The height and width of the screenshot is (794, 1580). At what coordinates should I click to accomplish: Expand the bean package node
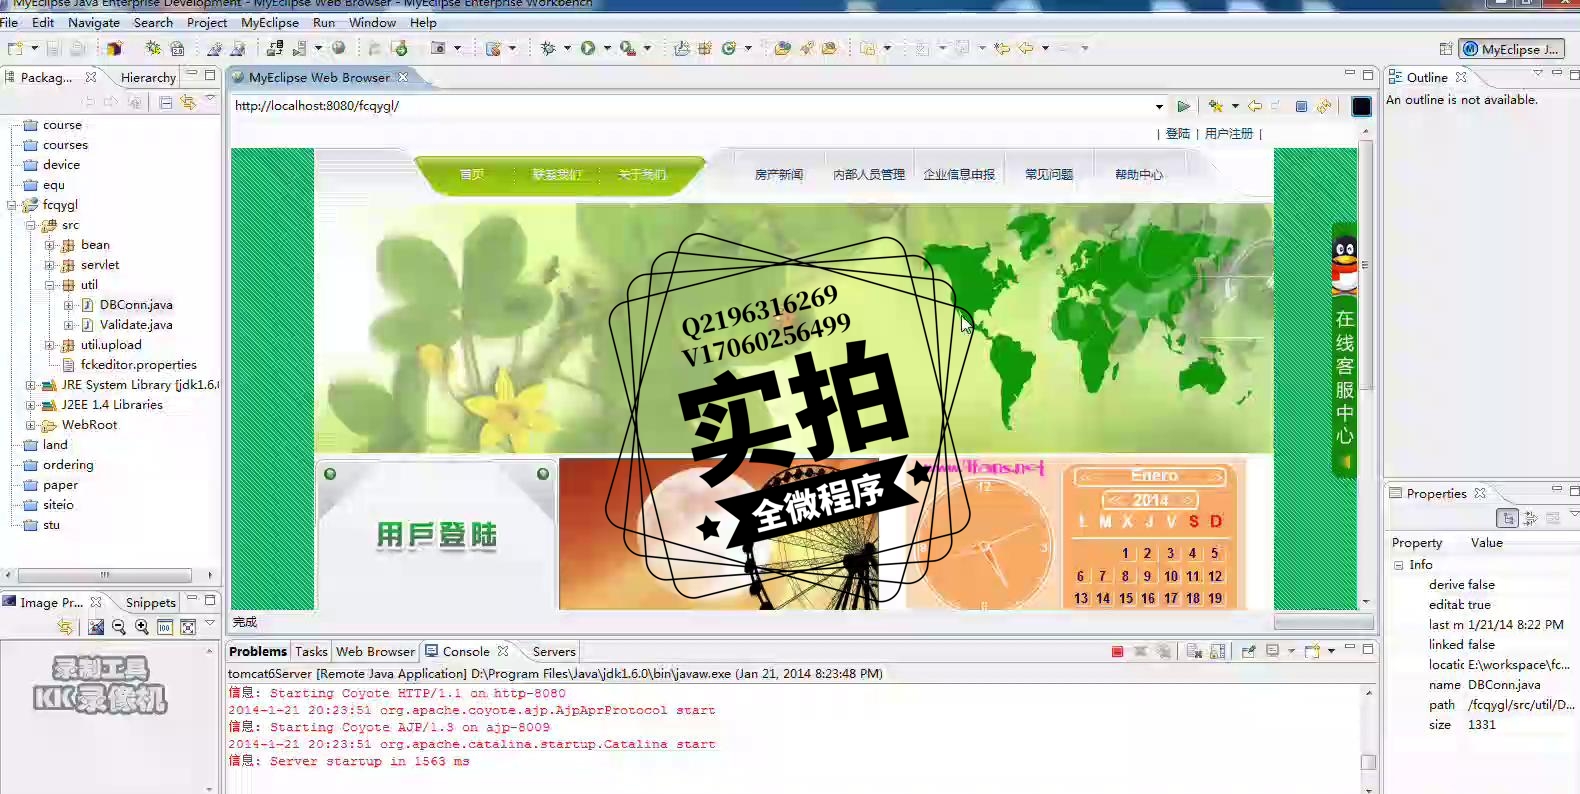pos(49,245)
